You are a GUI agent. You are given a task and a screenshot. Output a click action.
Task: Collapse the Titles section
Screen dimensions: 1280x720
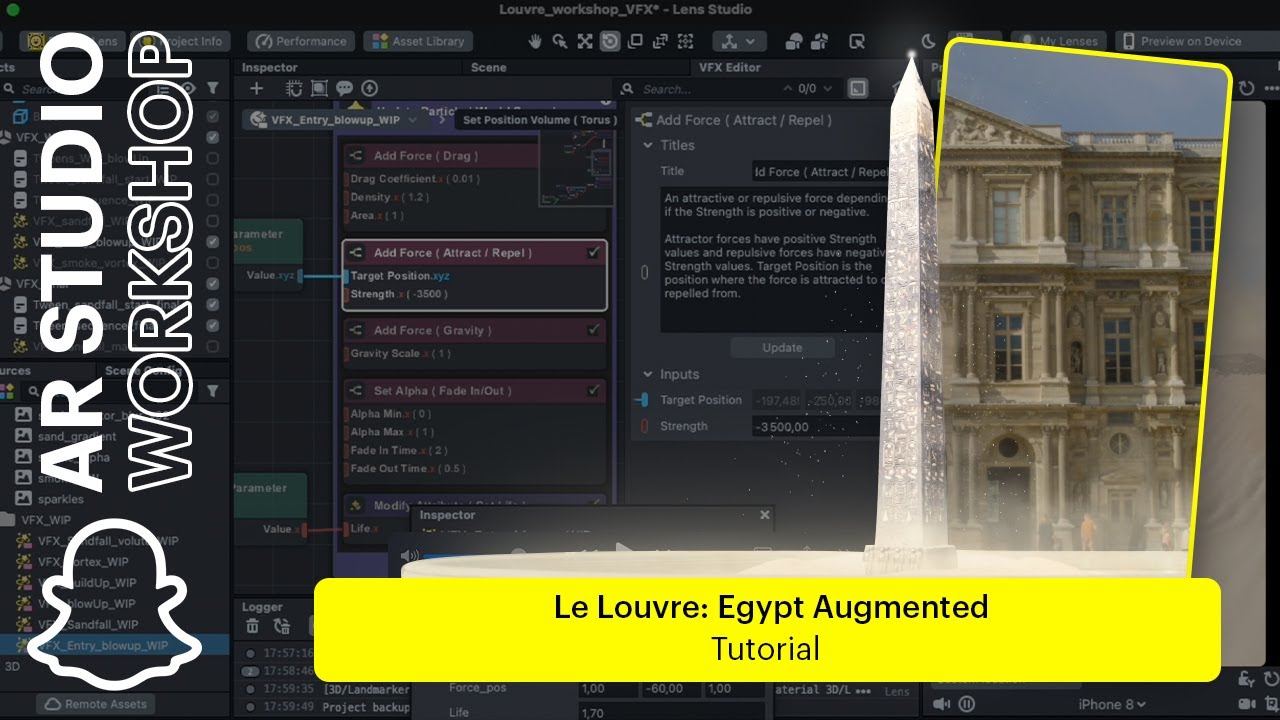(x=649, y=145)
